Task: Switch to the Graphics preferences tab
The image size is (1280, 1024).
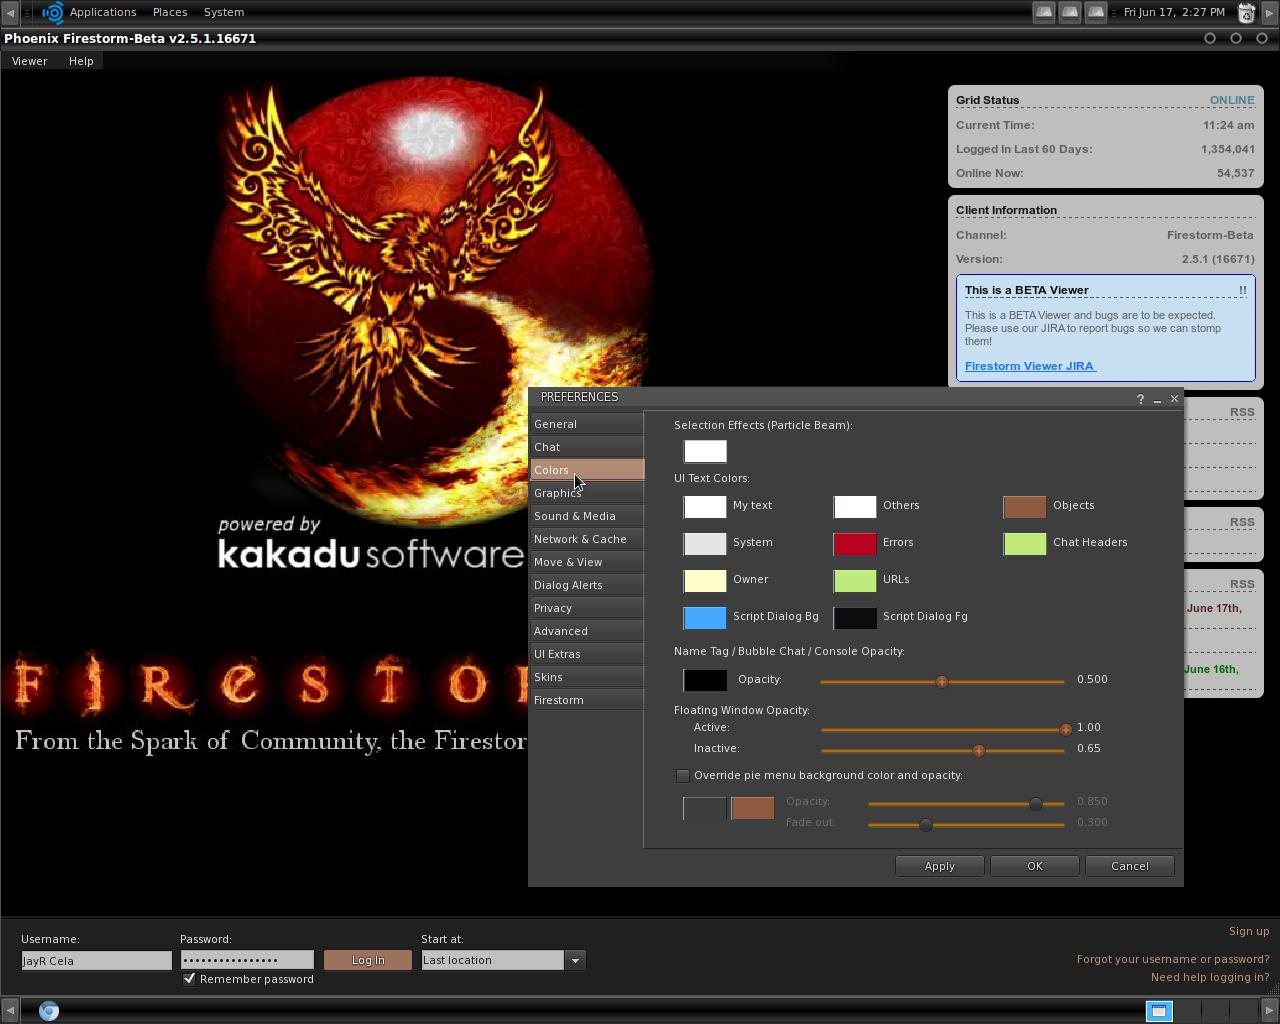Action: pos(587,493)
